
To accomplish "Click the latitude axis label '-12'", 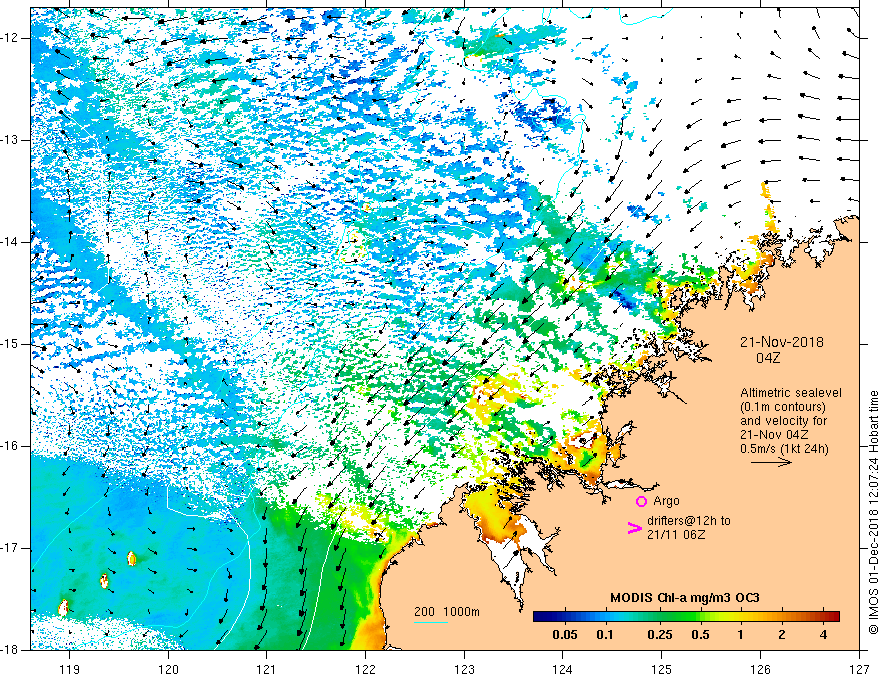I will click(x=11, y=38).
